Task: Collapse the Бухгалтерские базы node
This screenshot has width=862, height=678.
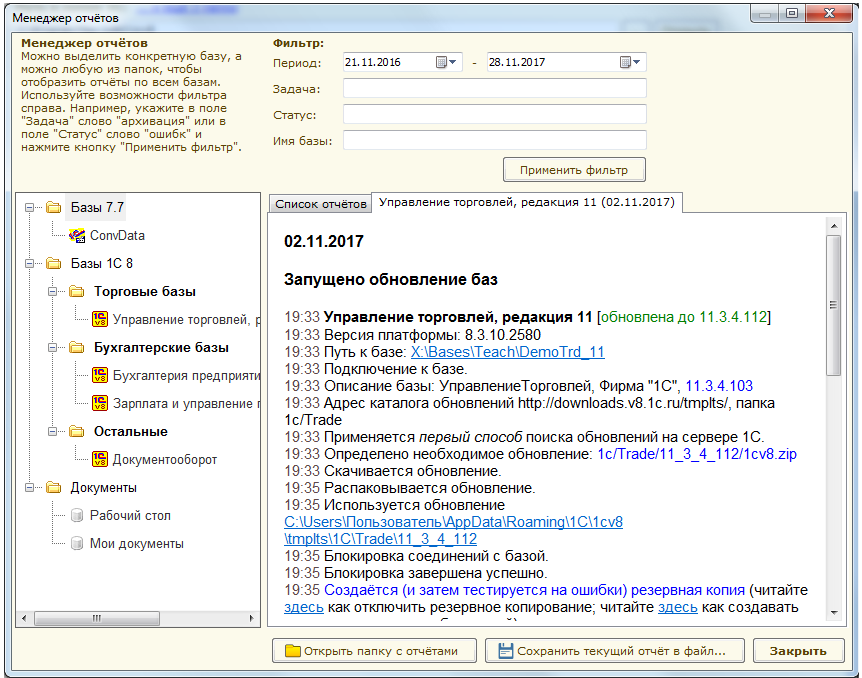Action: (53, 348)
